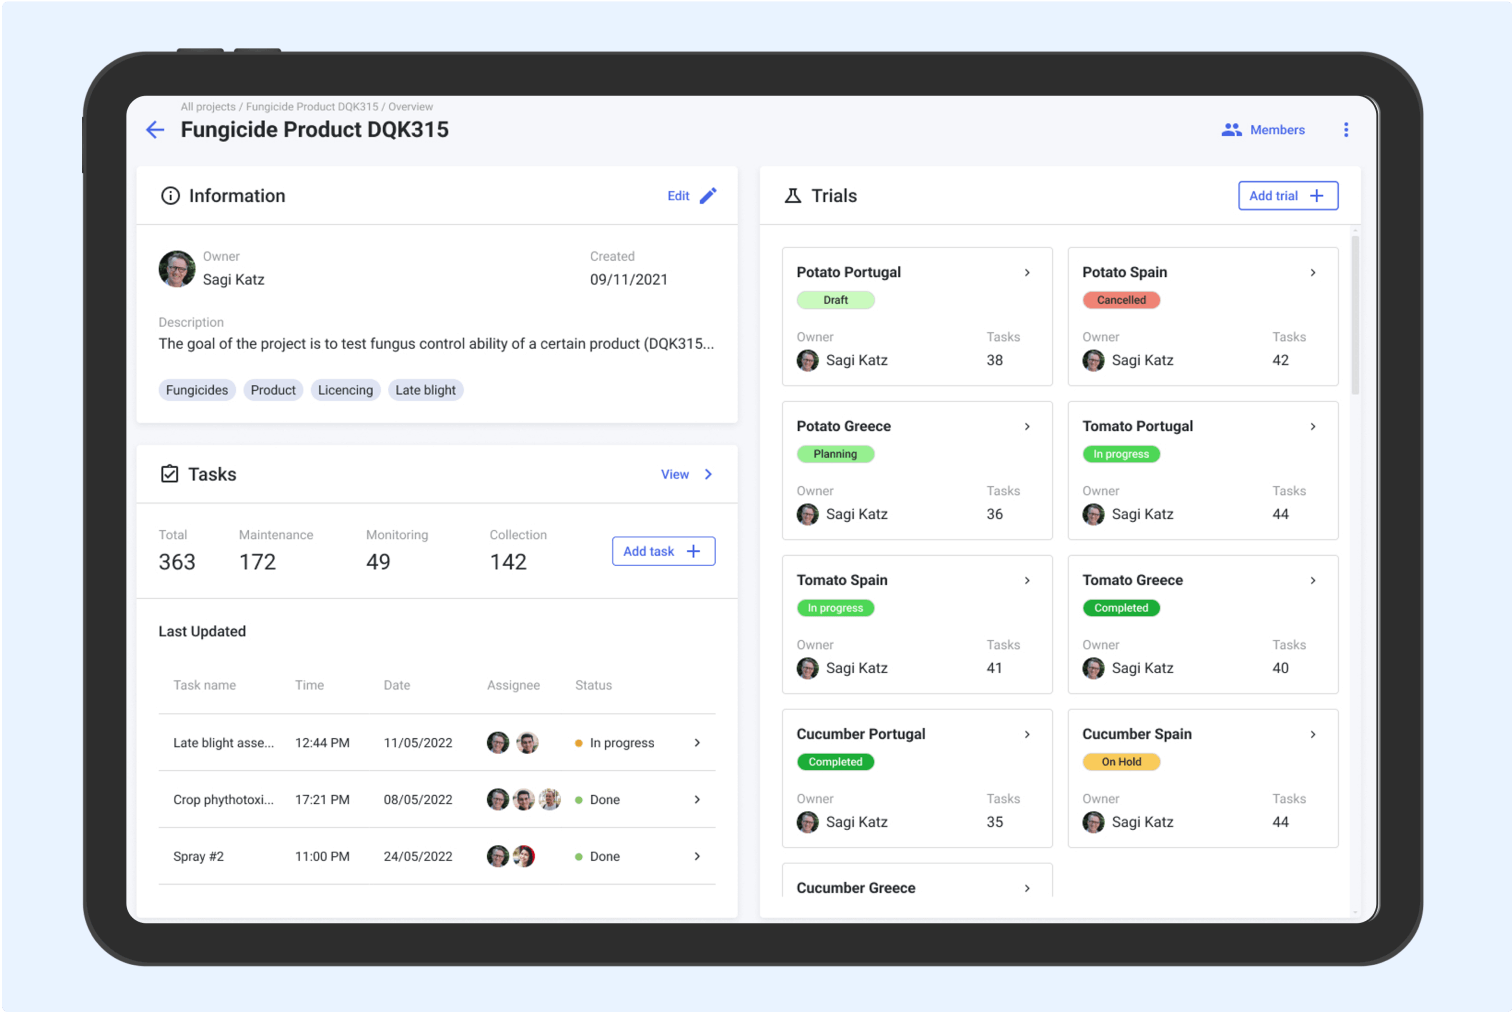Image resolution: width=1512 pixels, height=1012 pixels.
Task: Open the three-dot more options menu
Action: (1346, 130)
